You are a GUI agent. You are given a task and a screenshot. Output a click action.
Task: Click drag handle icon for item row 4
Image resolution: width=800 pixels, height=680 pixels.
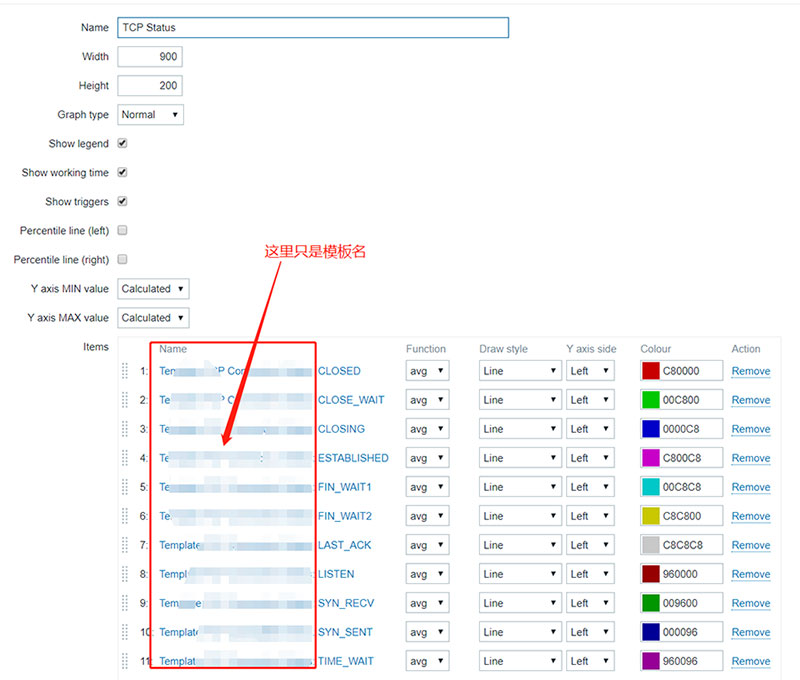(125, 458)
